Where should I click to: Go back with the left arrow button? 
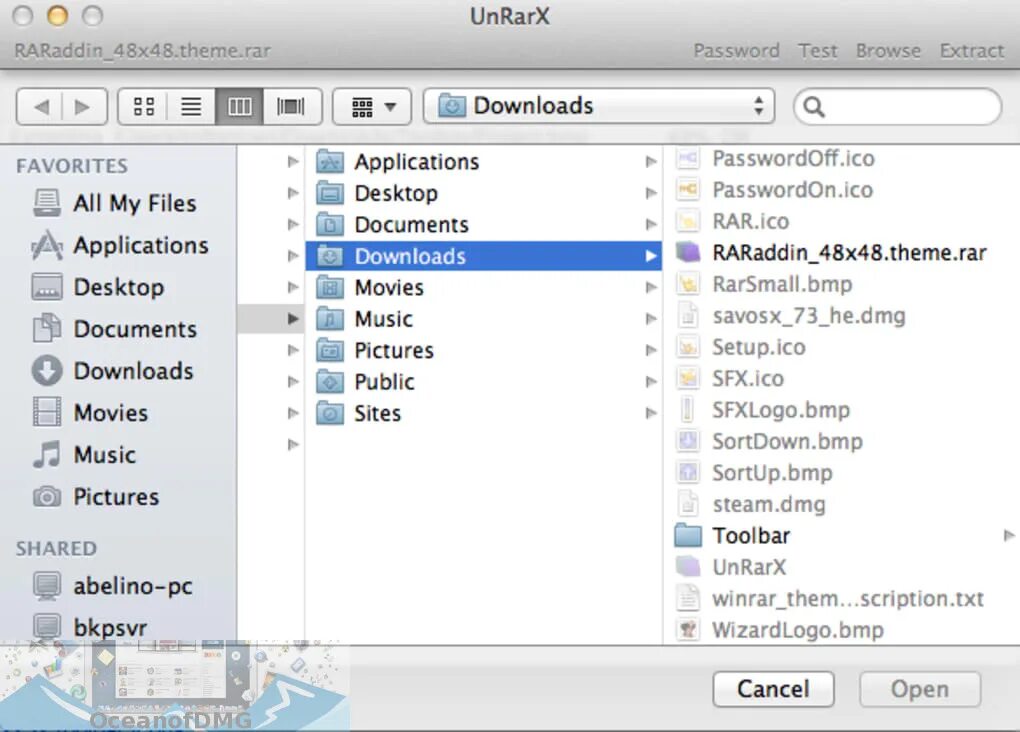click(41, 106)
